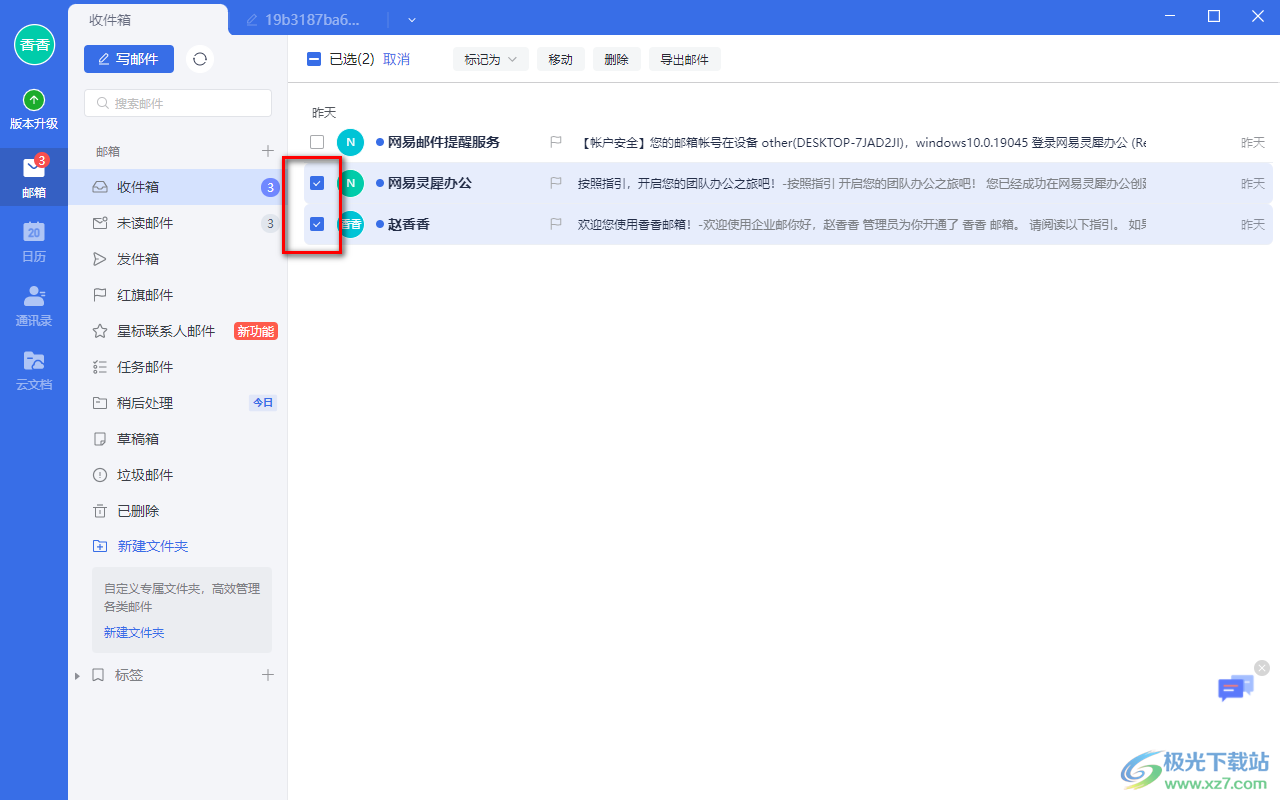1280x800 pixels.
Task: Expand the 标签 tree section
Action: pos(78,676)
